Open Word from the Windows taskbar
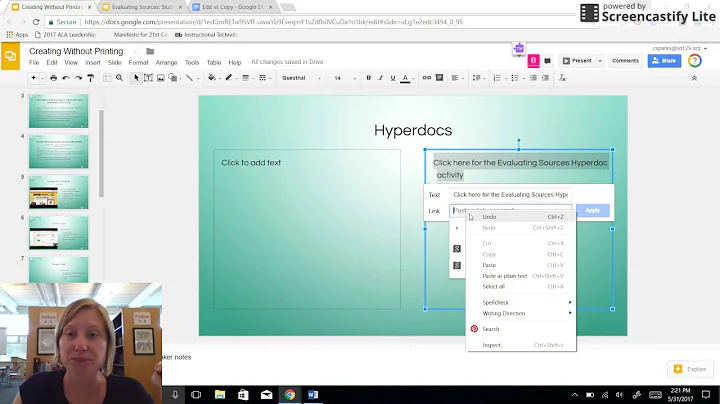Viewport: 720px width, 404px height. (x=313, y=395)
